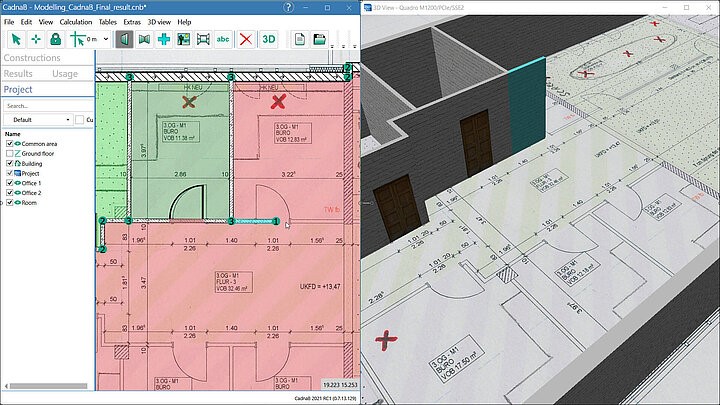Select the wall drawing tool

click(124, 39)
